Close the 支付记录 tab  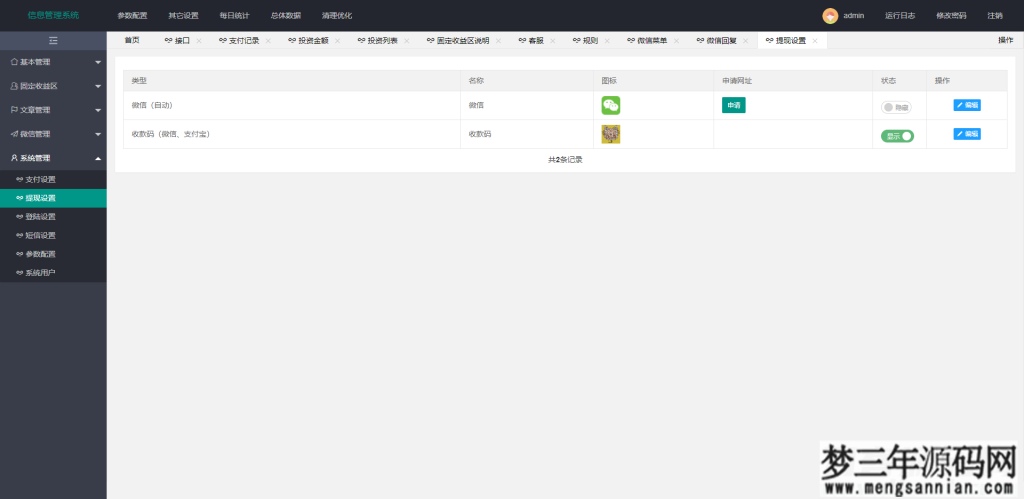[x=268, y=41]
